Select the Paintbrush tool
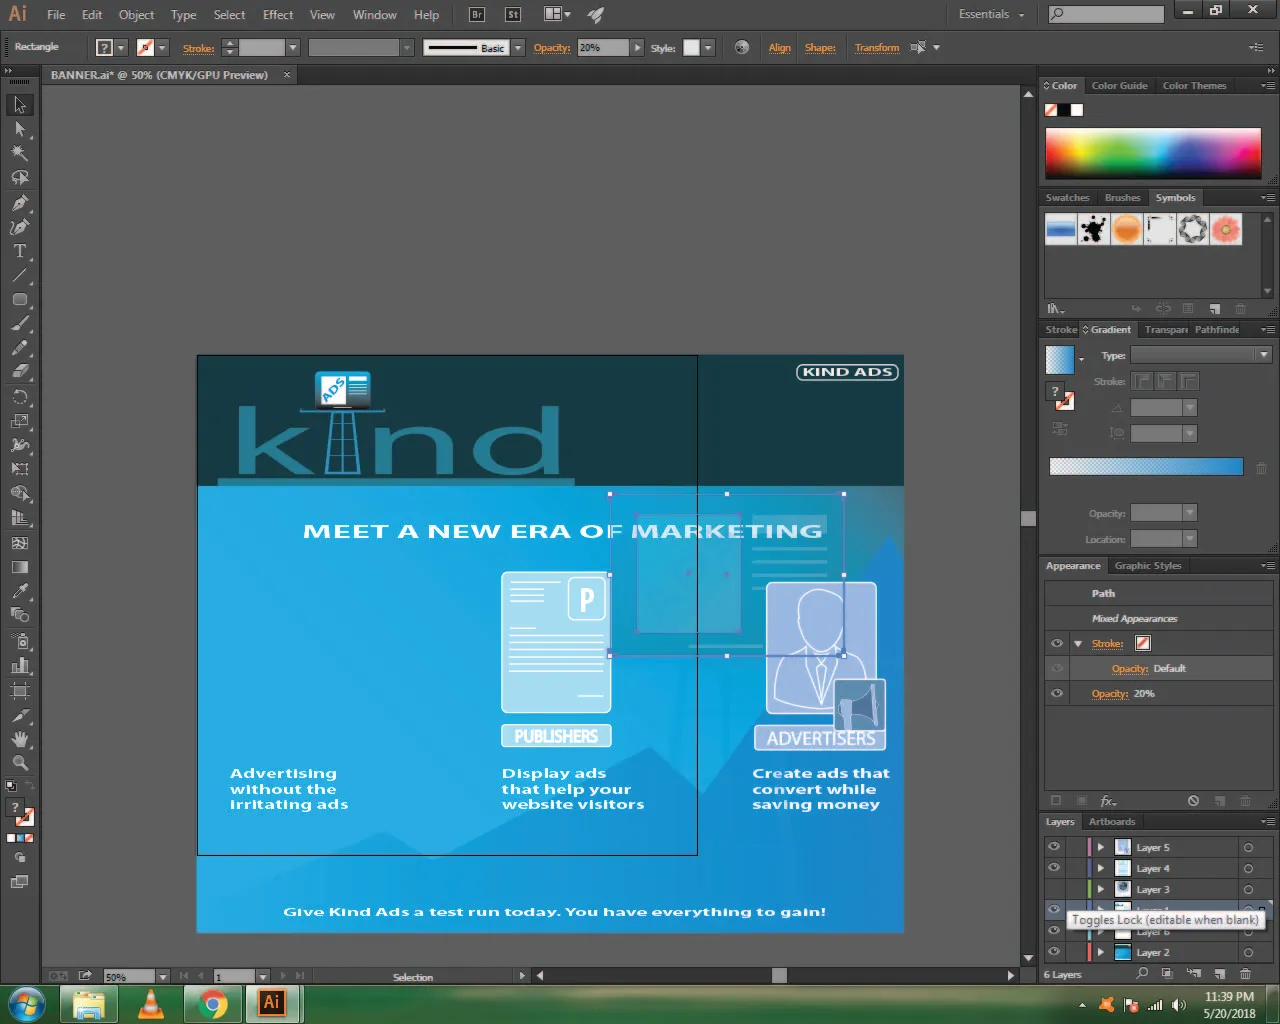 pos(20,324)
